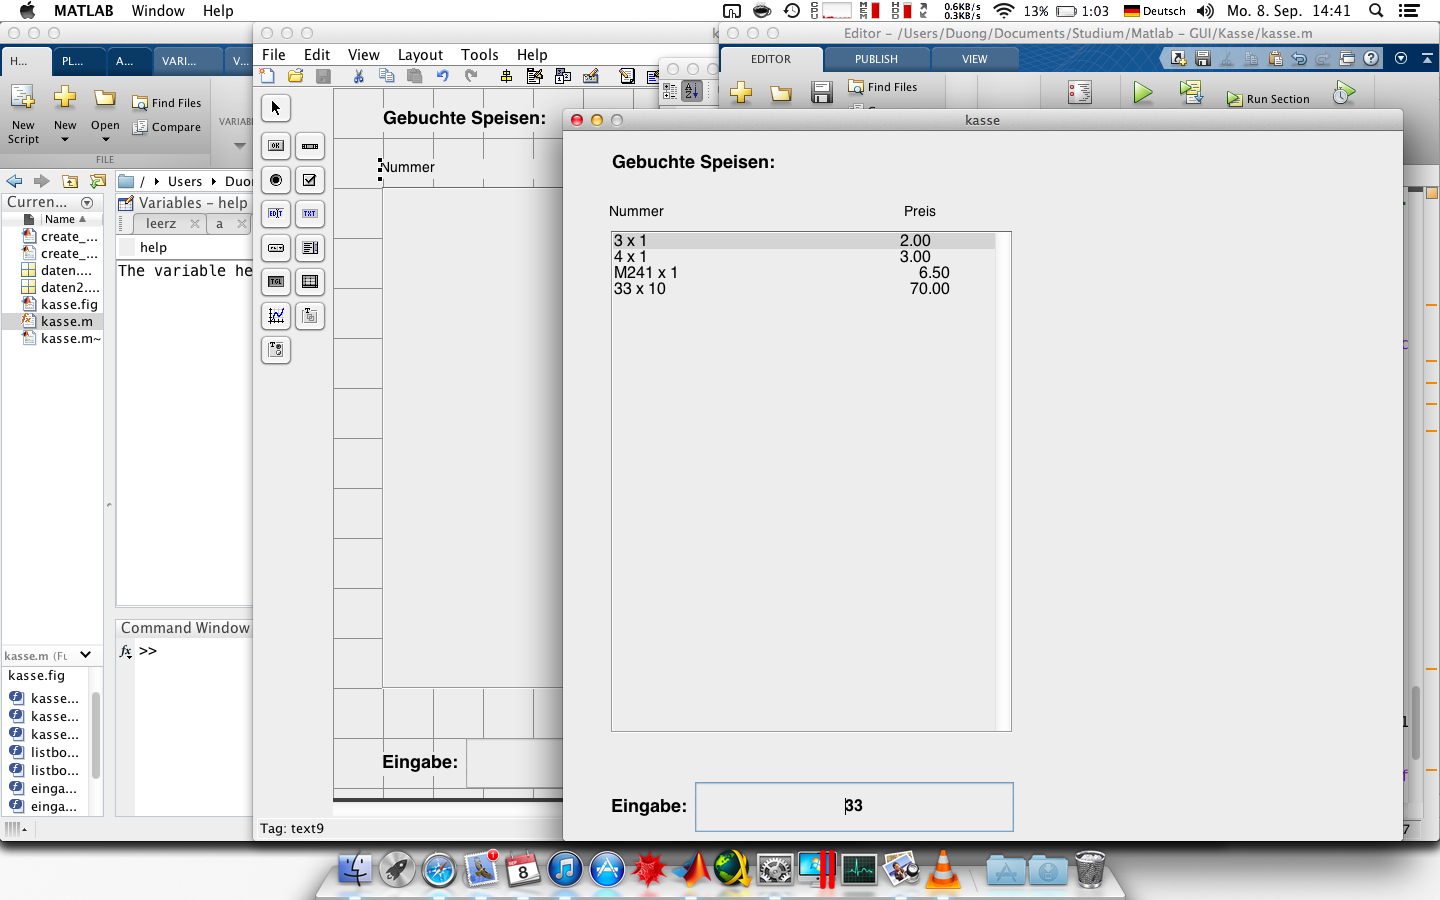Switch to the PUBLISH tab

(876, 59)
